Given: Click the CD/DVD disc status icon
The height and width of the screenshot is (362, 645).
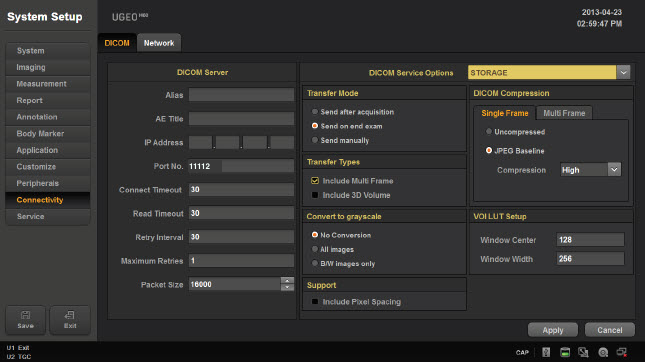Looking at the screenshot, I should (x=603, y=352).
